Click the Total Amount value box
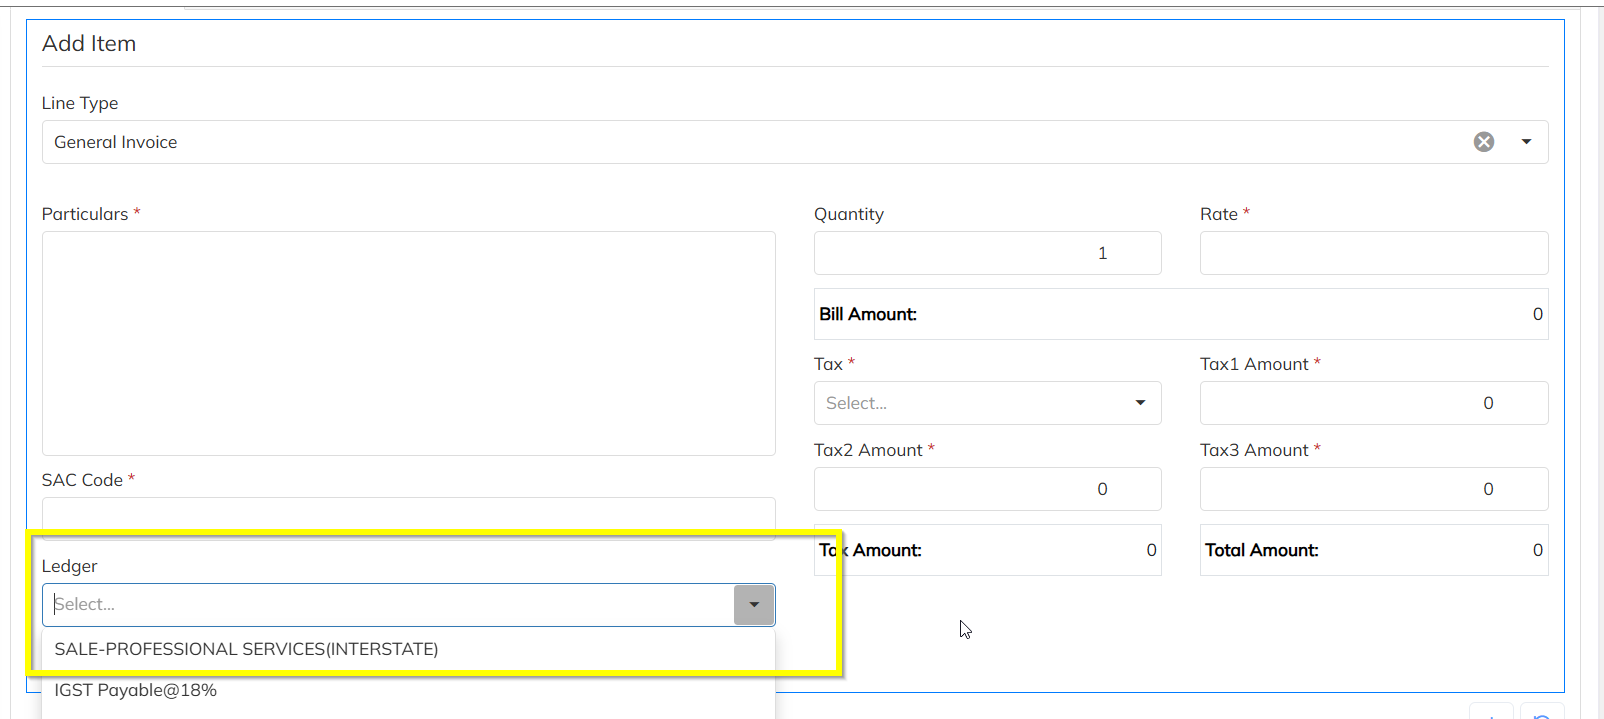This screenshot has width=1604, height=719. (1373, 550)
